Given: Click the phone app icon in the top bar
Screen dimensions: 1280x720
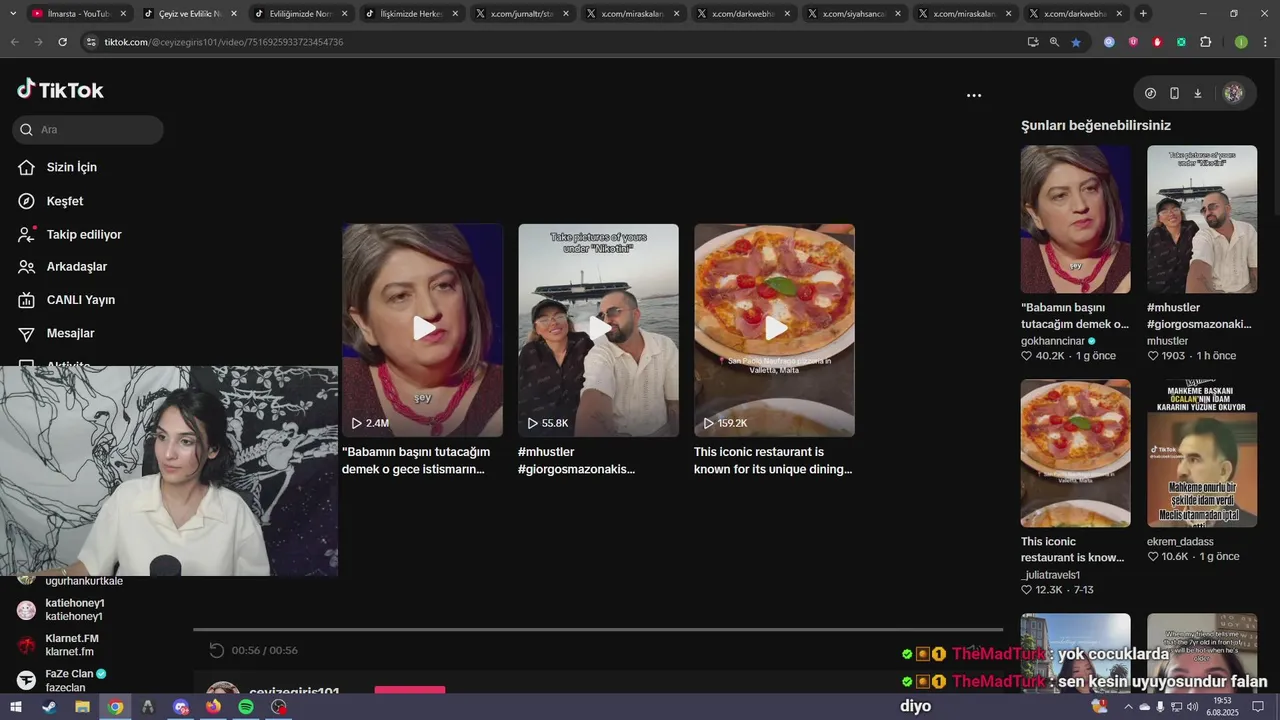Looking at the screenshot, I should 1174,93.
